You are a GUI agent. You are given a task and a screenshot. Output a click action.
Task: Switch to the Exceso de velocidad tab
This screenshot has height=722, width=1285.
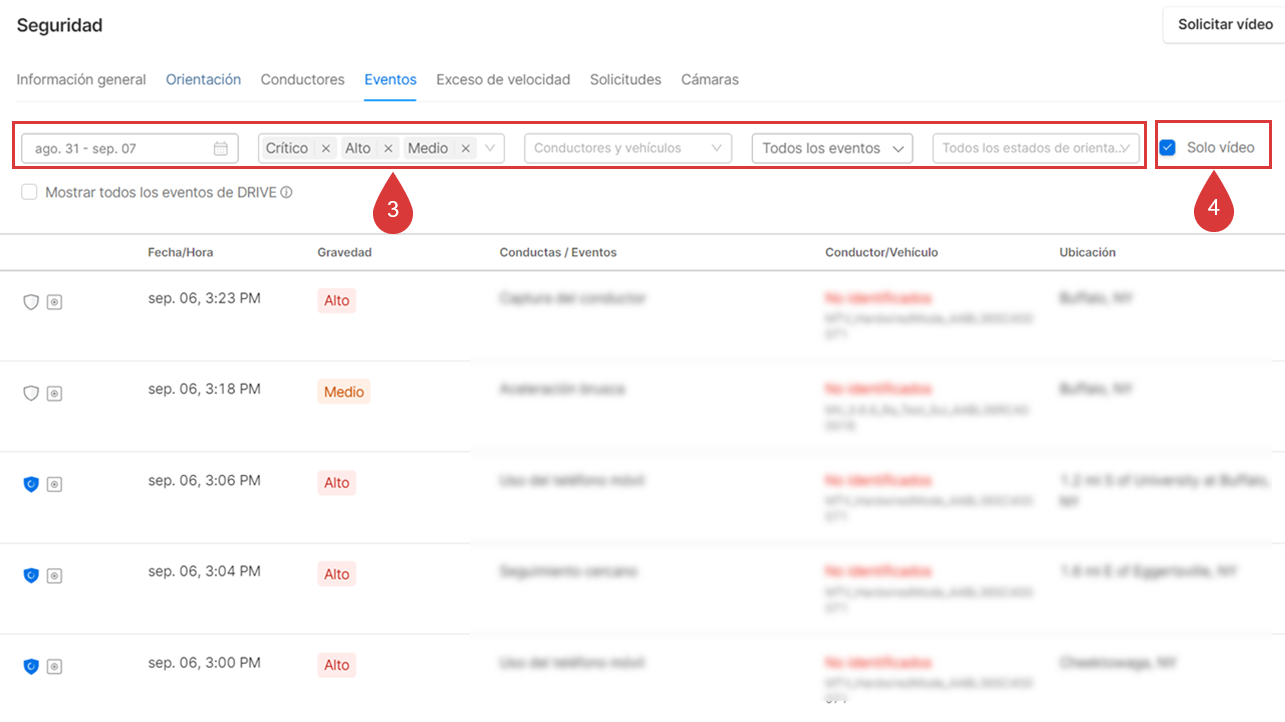[503, 80]
